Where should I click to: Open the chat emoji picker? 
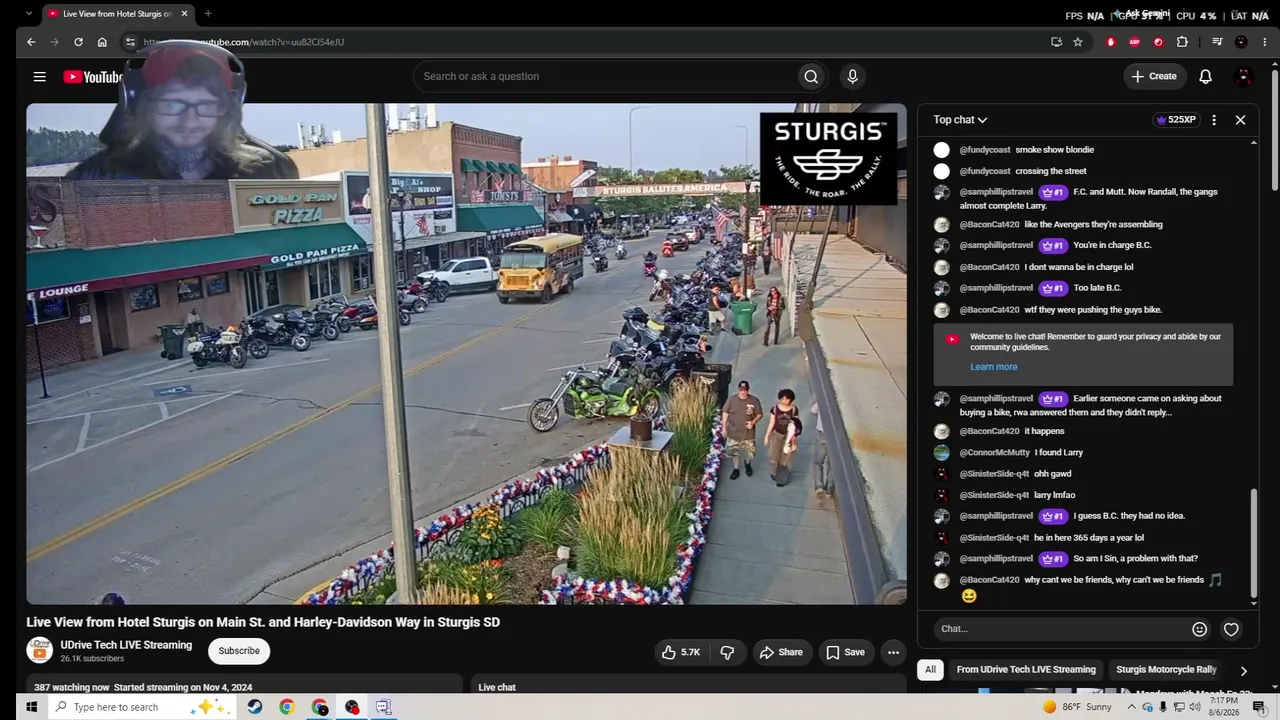click(1199, 629)
